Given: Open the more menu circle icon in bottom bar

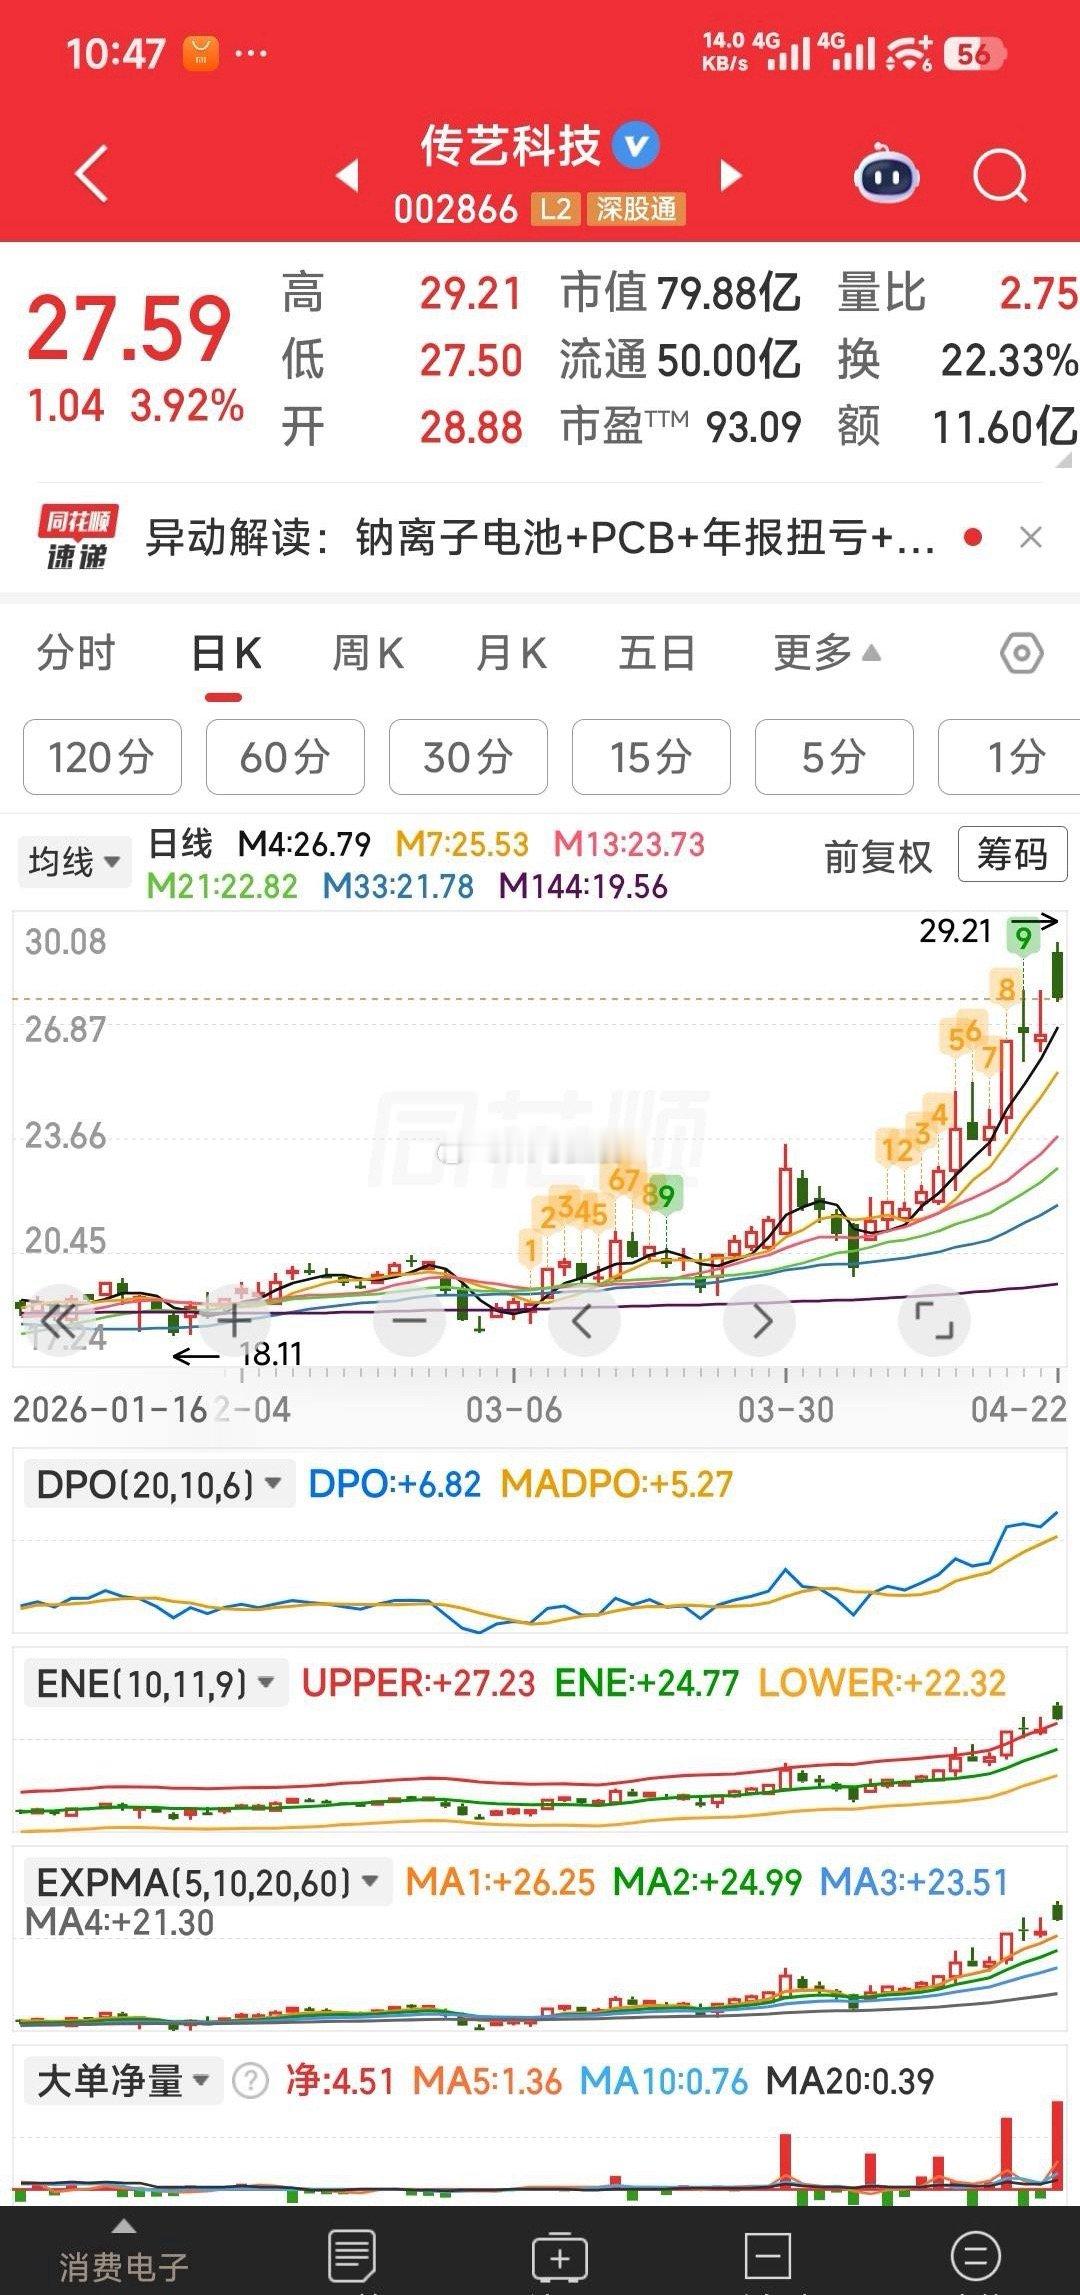Looking at the screenshot, I should point(976,2257).
